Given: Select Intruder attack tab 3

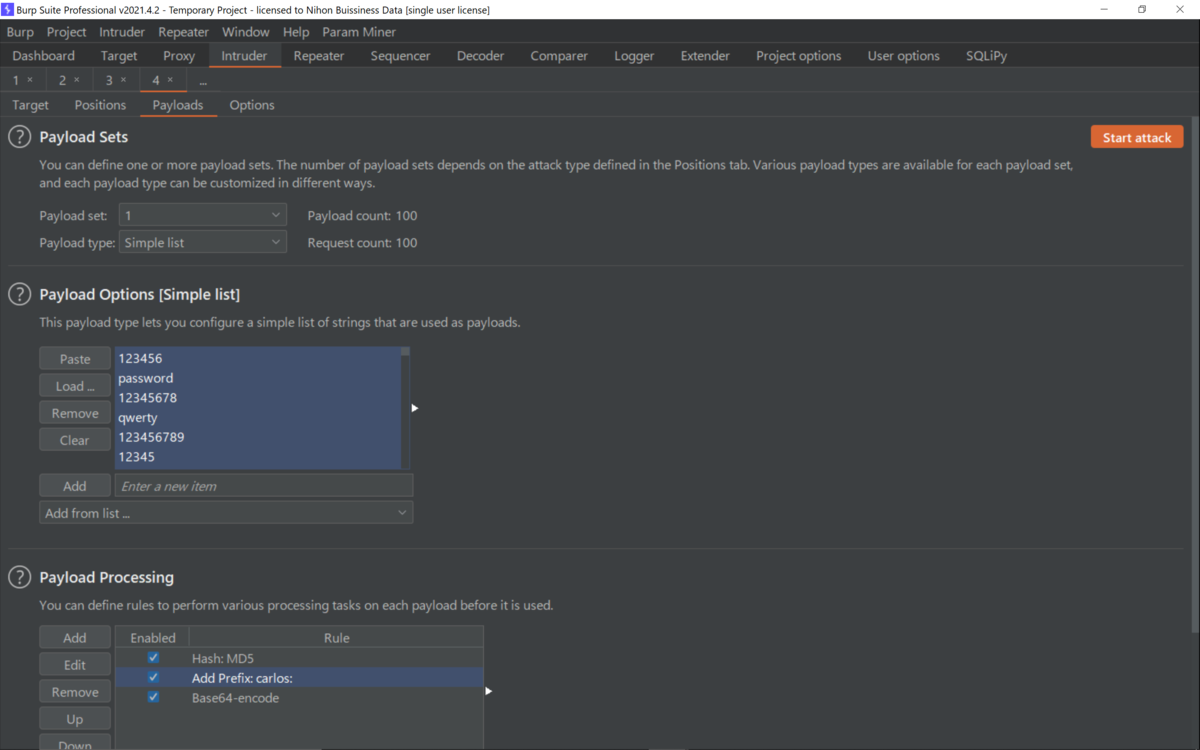Looking at the screenshot, I should 109,80.
